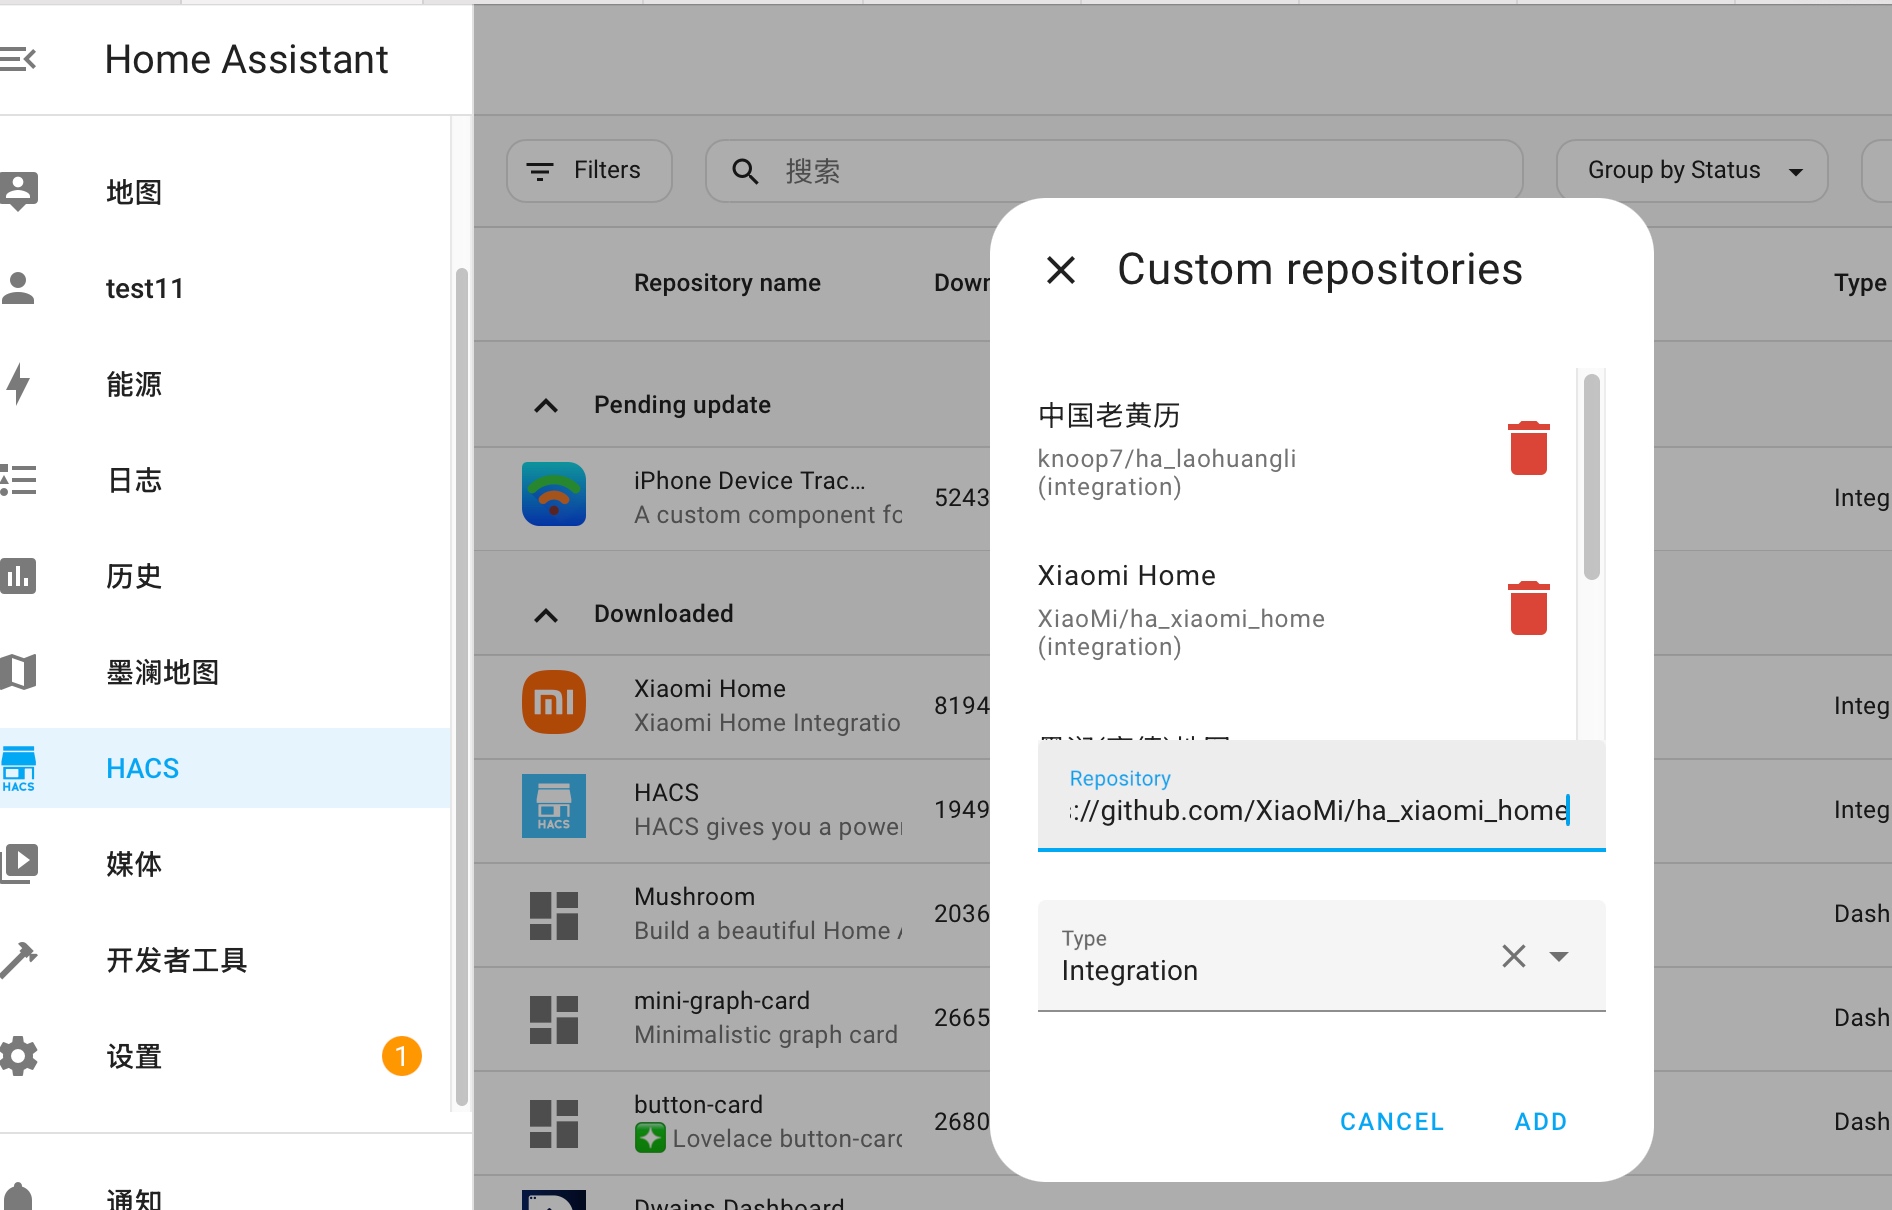
Task: Close the Custom repositories dialog
Action: (1061, 269)
